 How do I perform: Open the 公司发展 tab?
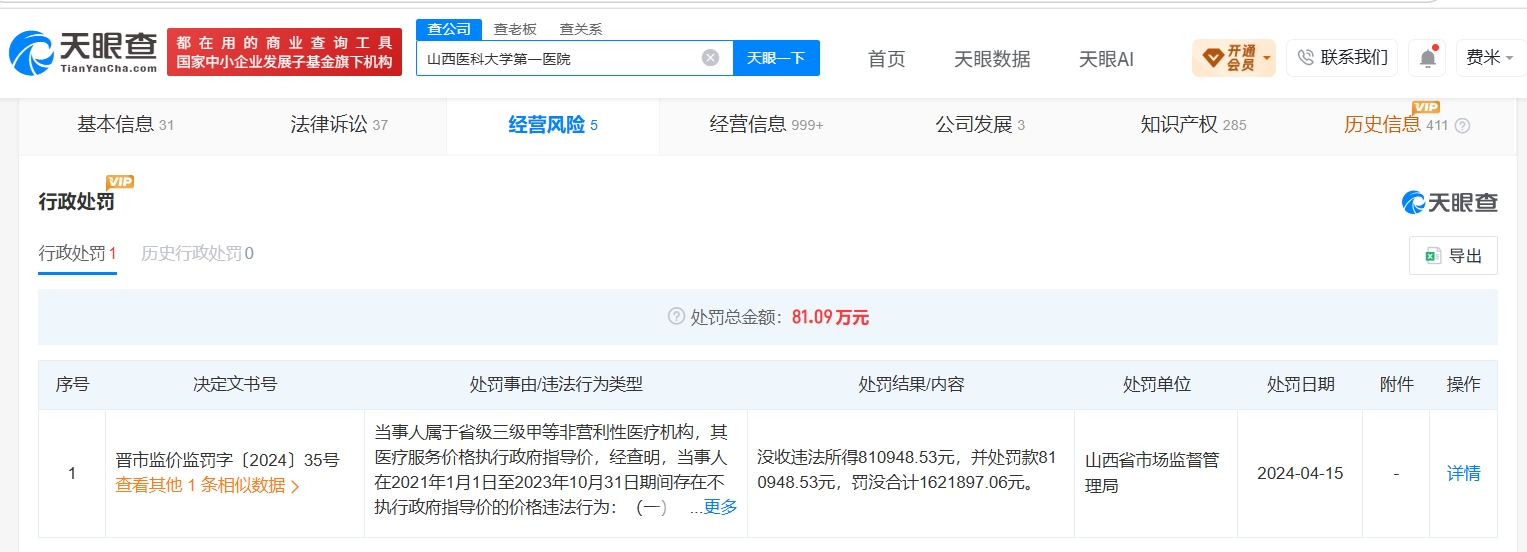click(980, 125)
